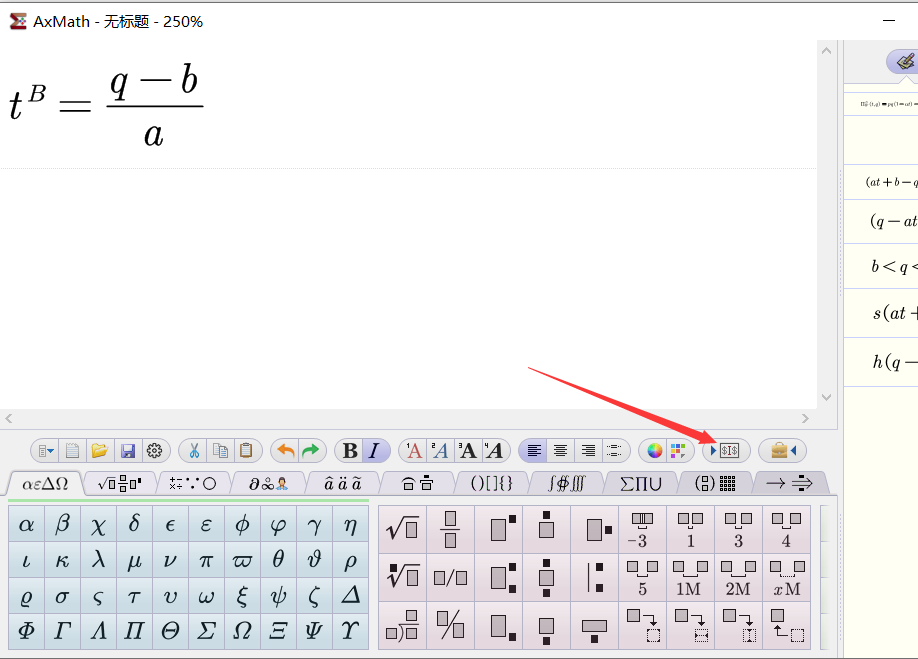Screen dimensions: 918x659
Task: Click the Paste clipboard icon
Action: click(x=245, y=450)
